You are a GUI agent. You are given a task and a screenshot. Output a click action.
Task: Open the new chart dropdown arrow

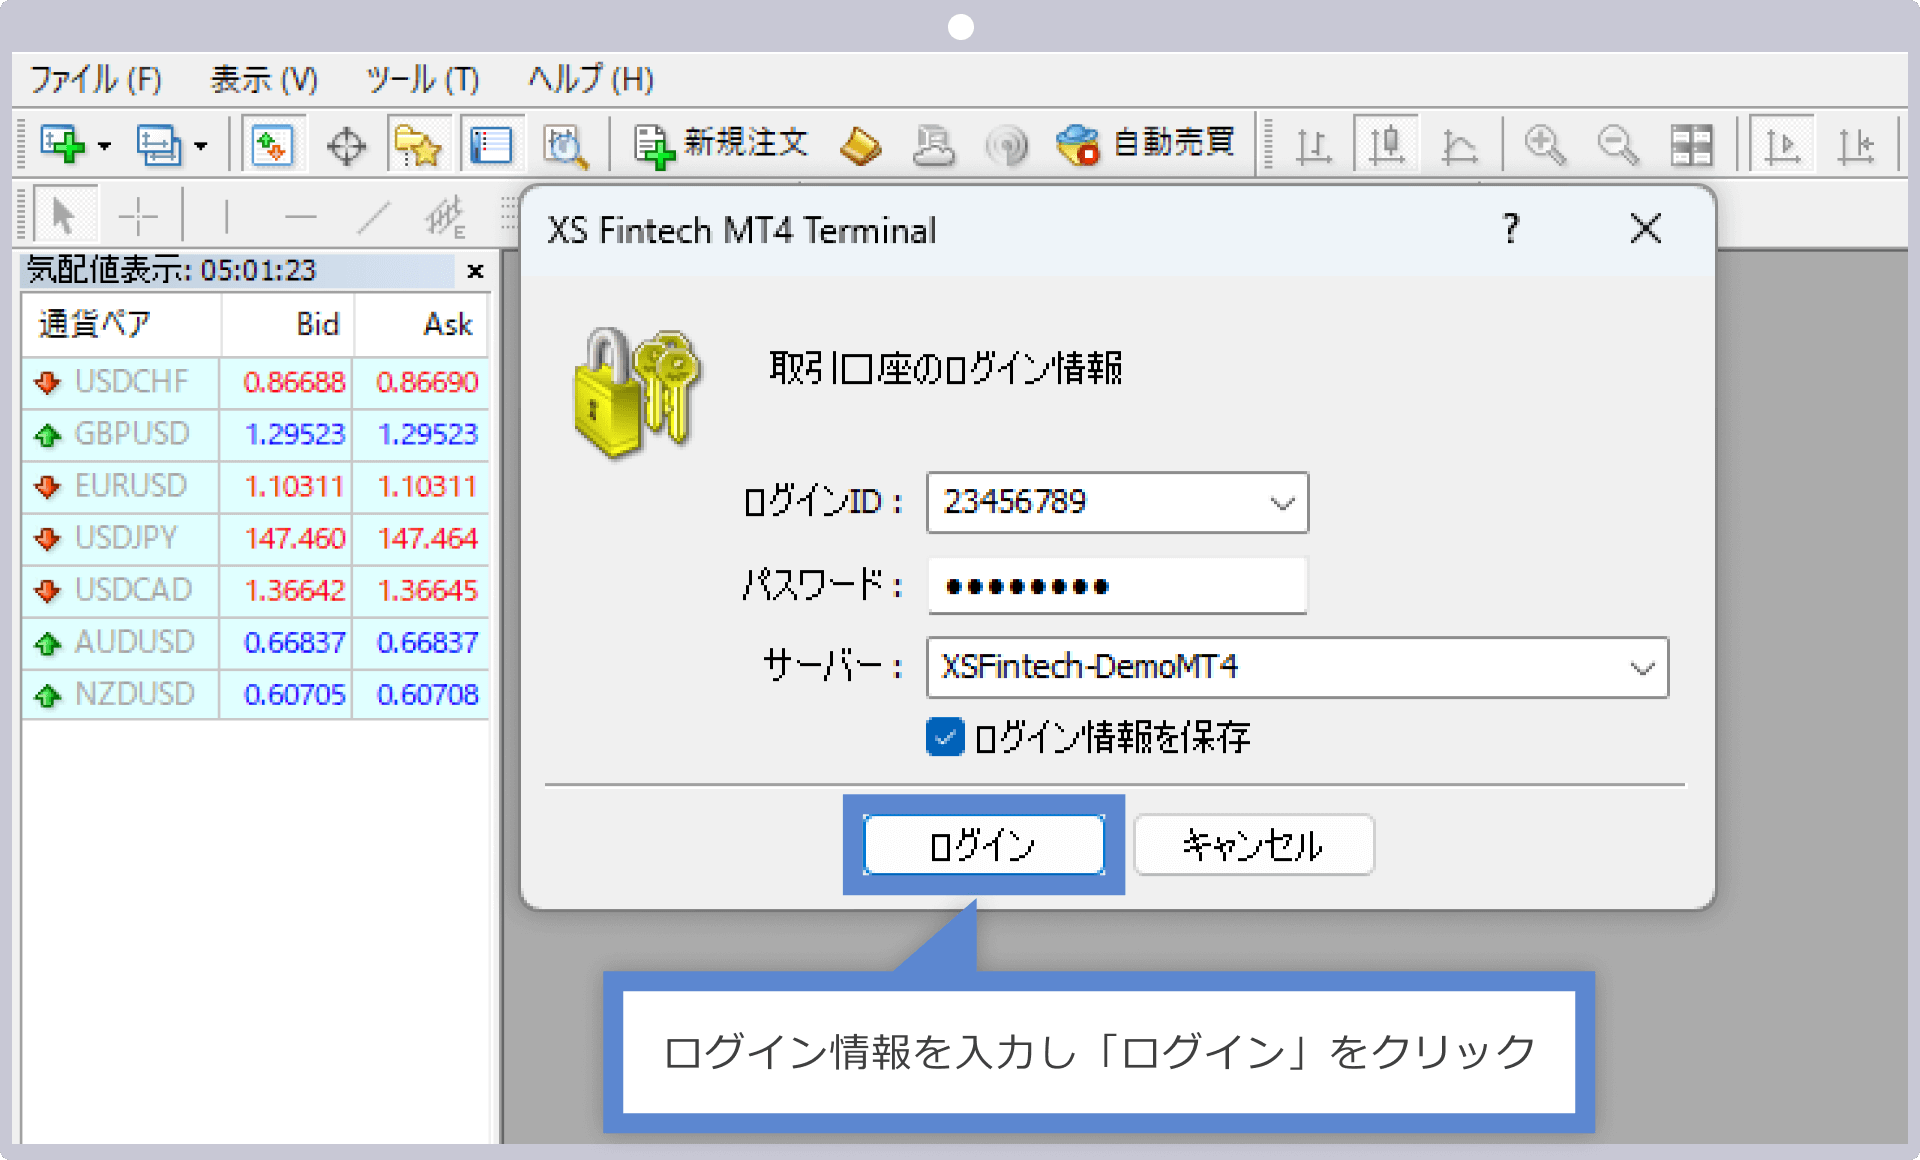104,146
